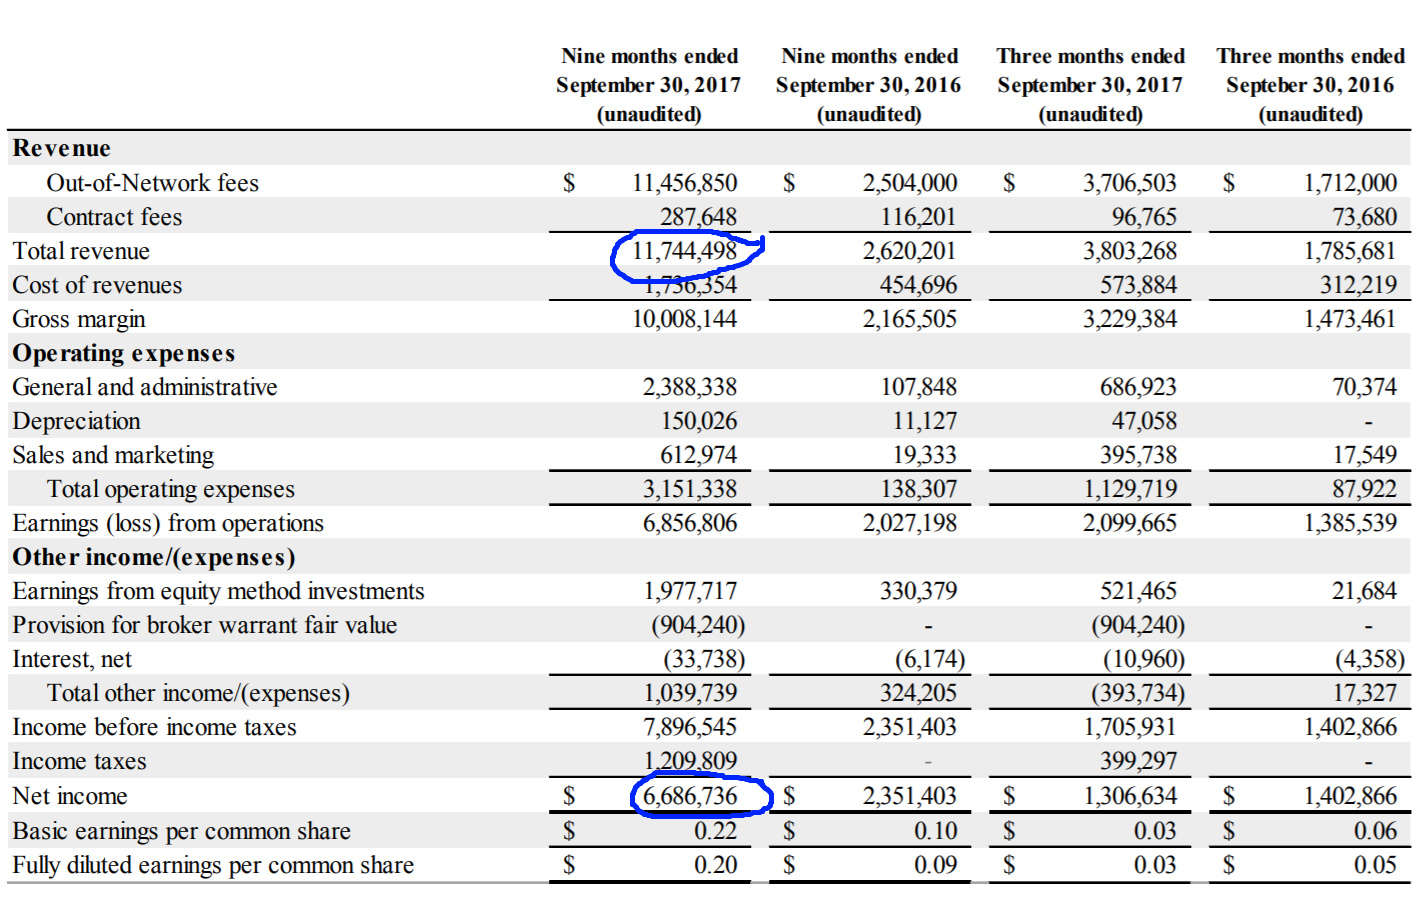Click the 'Contract fees' row label
This screenshot has width=1422, height=900.
click(114, 217)
